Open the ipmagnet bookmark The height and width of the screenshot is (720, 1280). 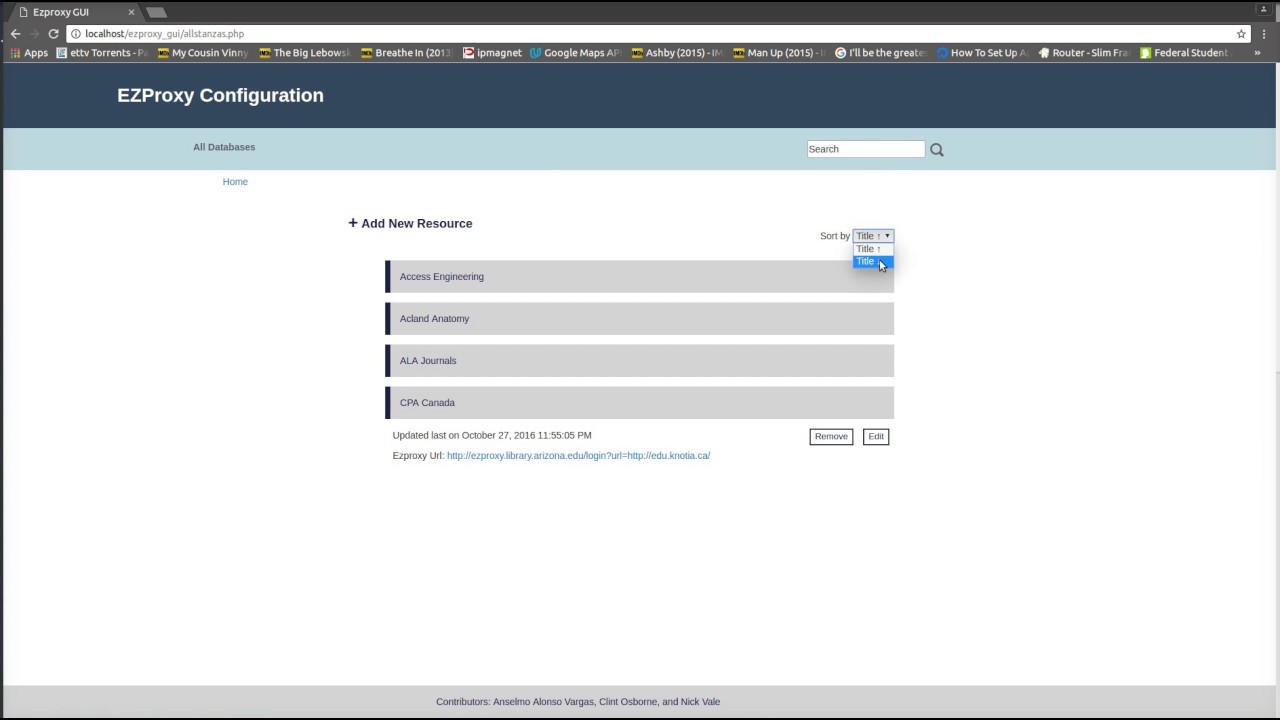(492, 53)
